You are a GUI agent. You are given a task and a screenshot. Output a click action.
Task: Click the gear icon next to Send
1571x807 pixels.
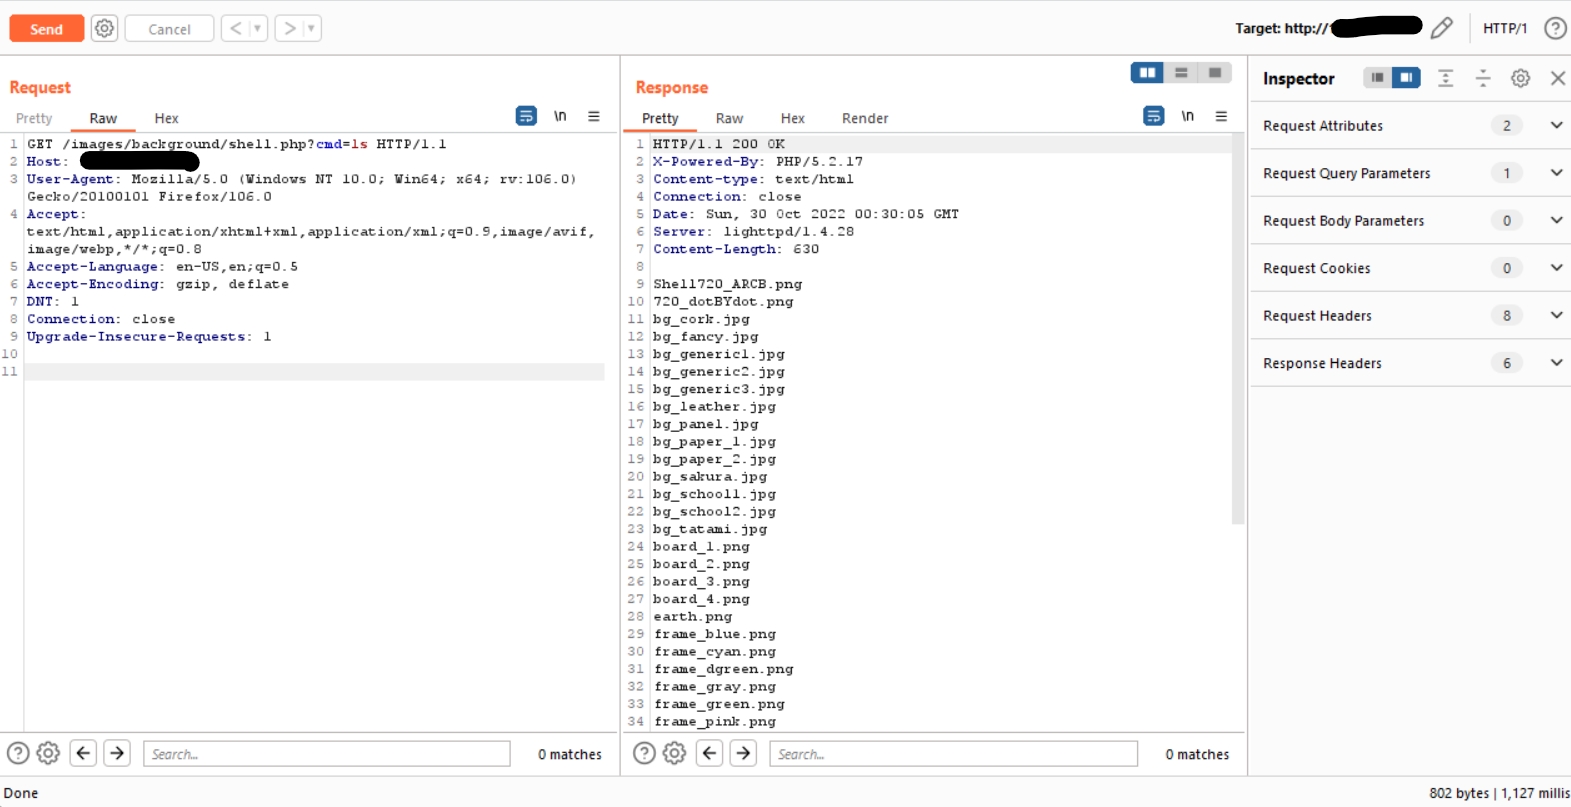click(x=104, y=28)
